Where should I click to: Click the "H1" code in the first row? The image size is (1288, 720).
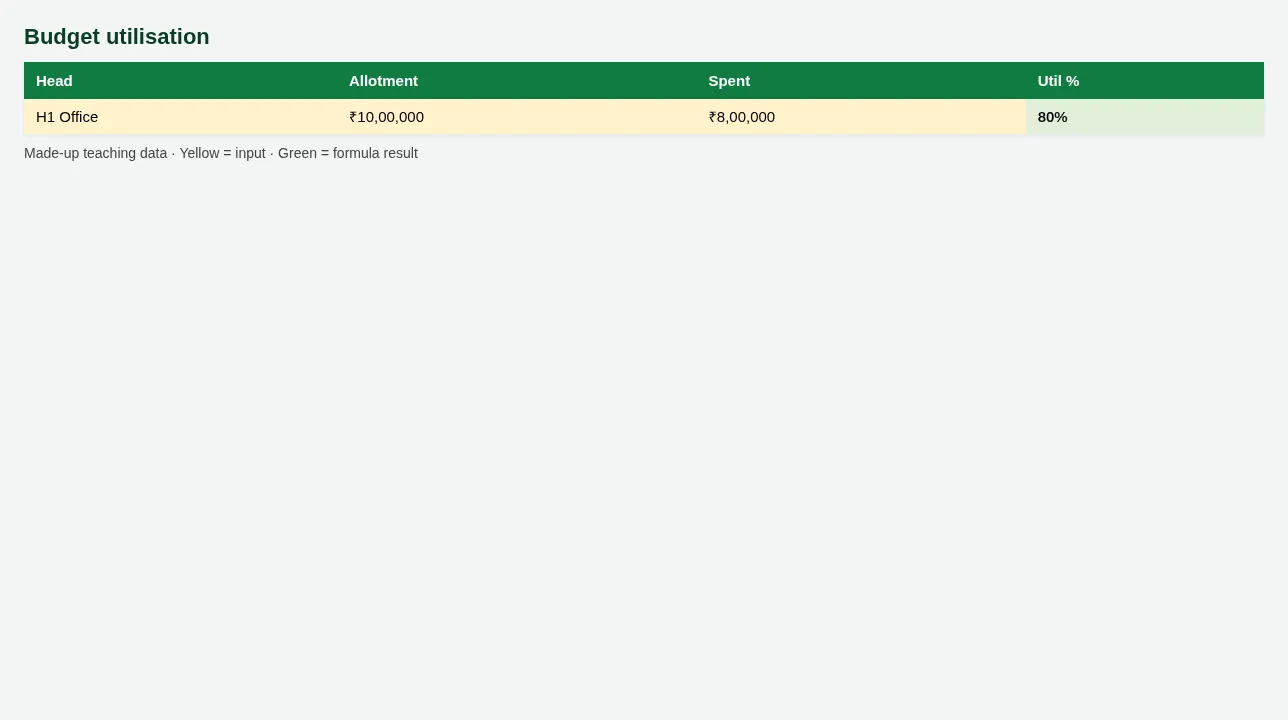(x=45, y=117)
